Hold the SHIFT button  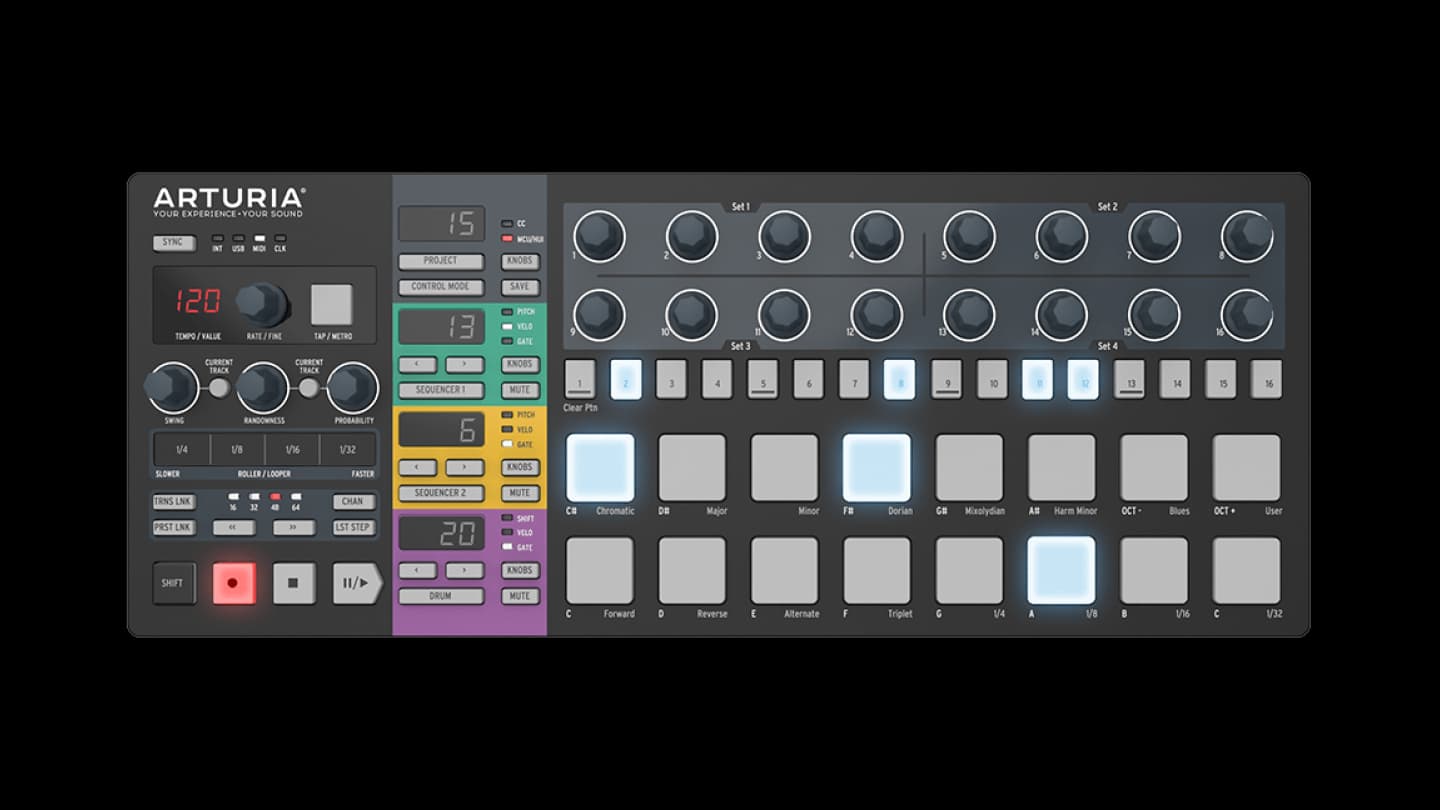tap(173, 583)
